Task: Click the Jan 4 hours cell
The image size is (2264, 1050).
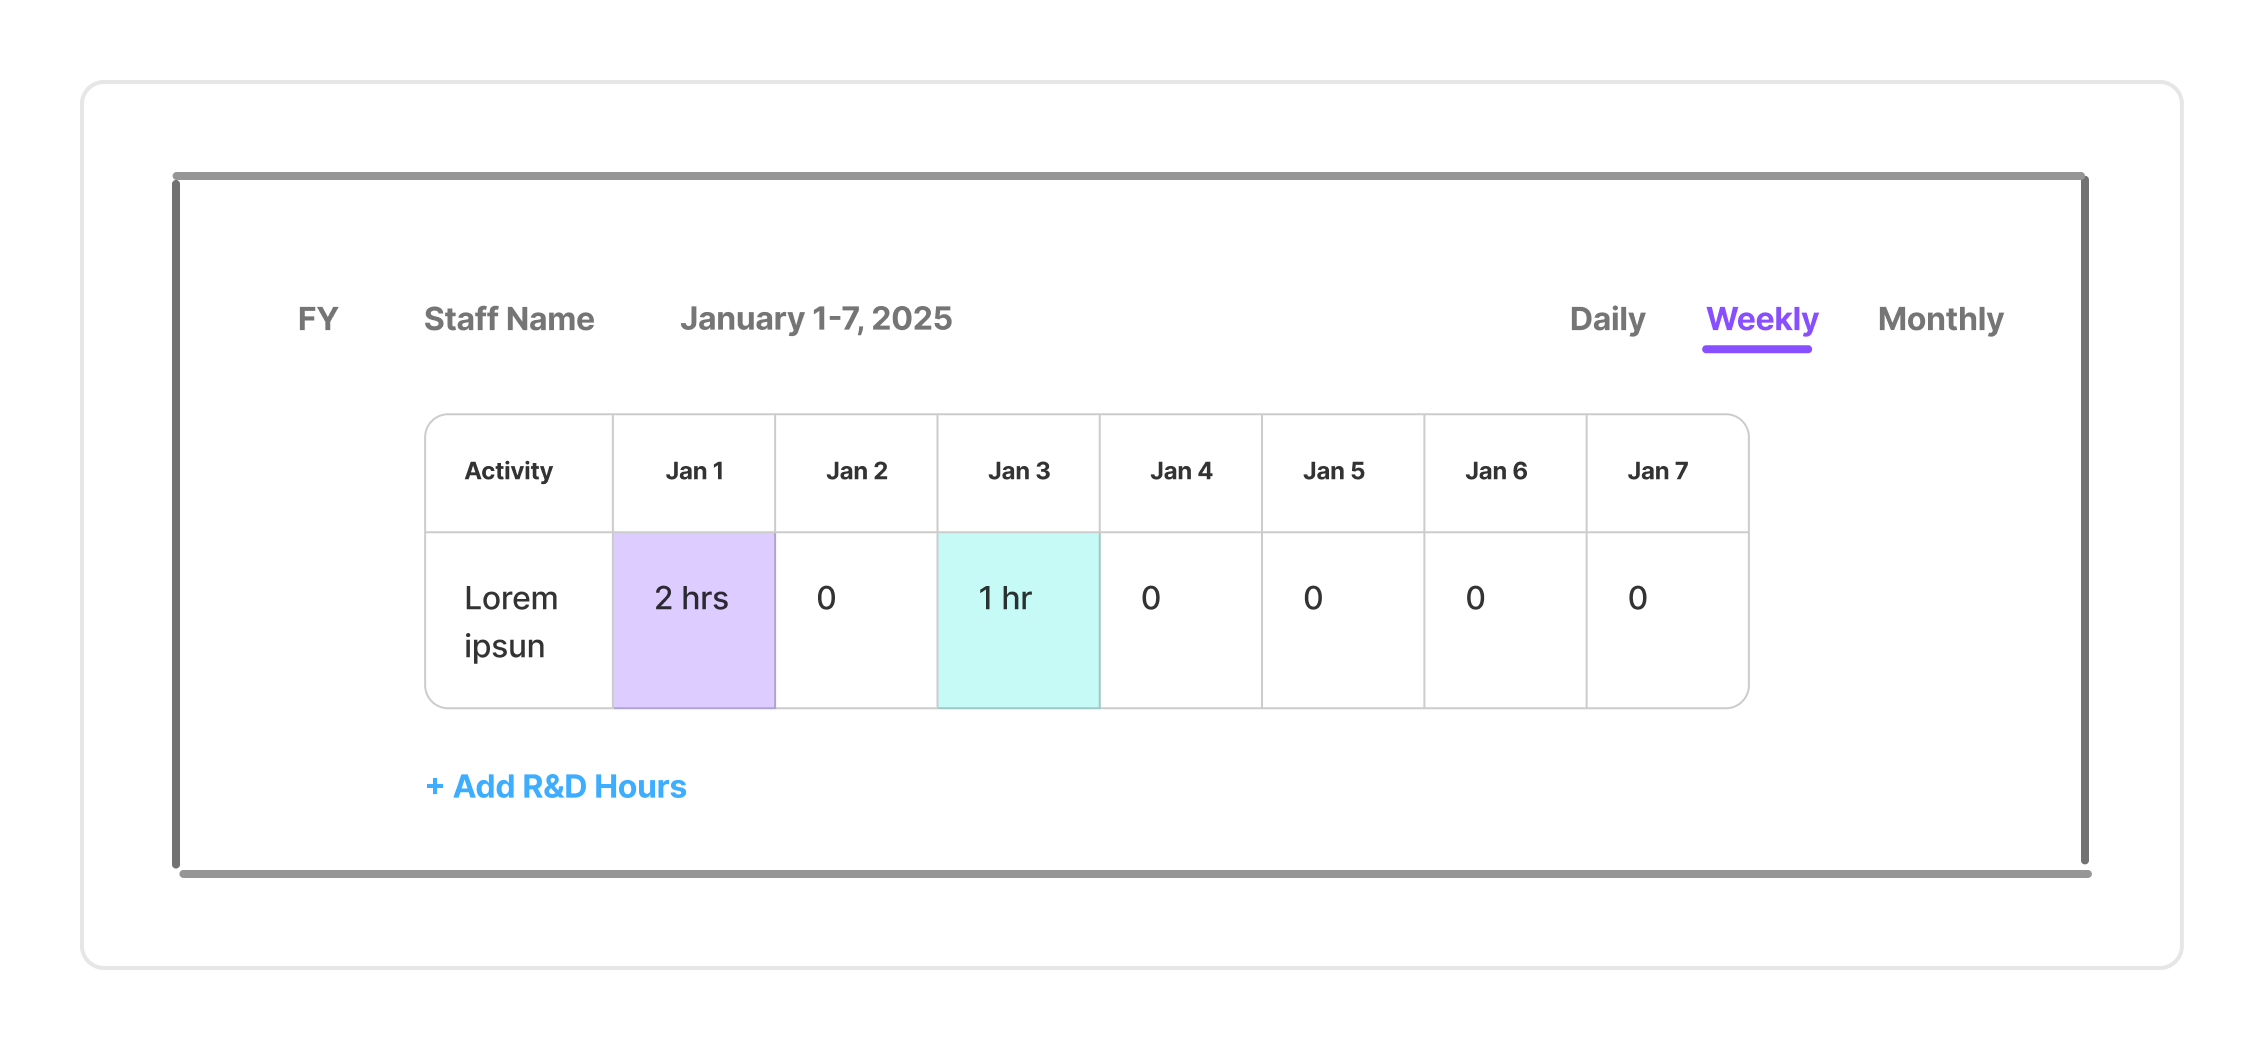Action: (1181, 620)
